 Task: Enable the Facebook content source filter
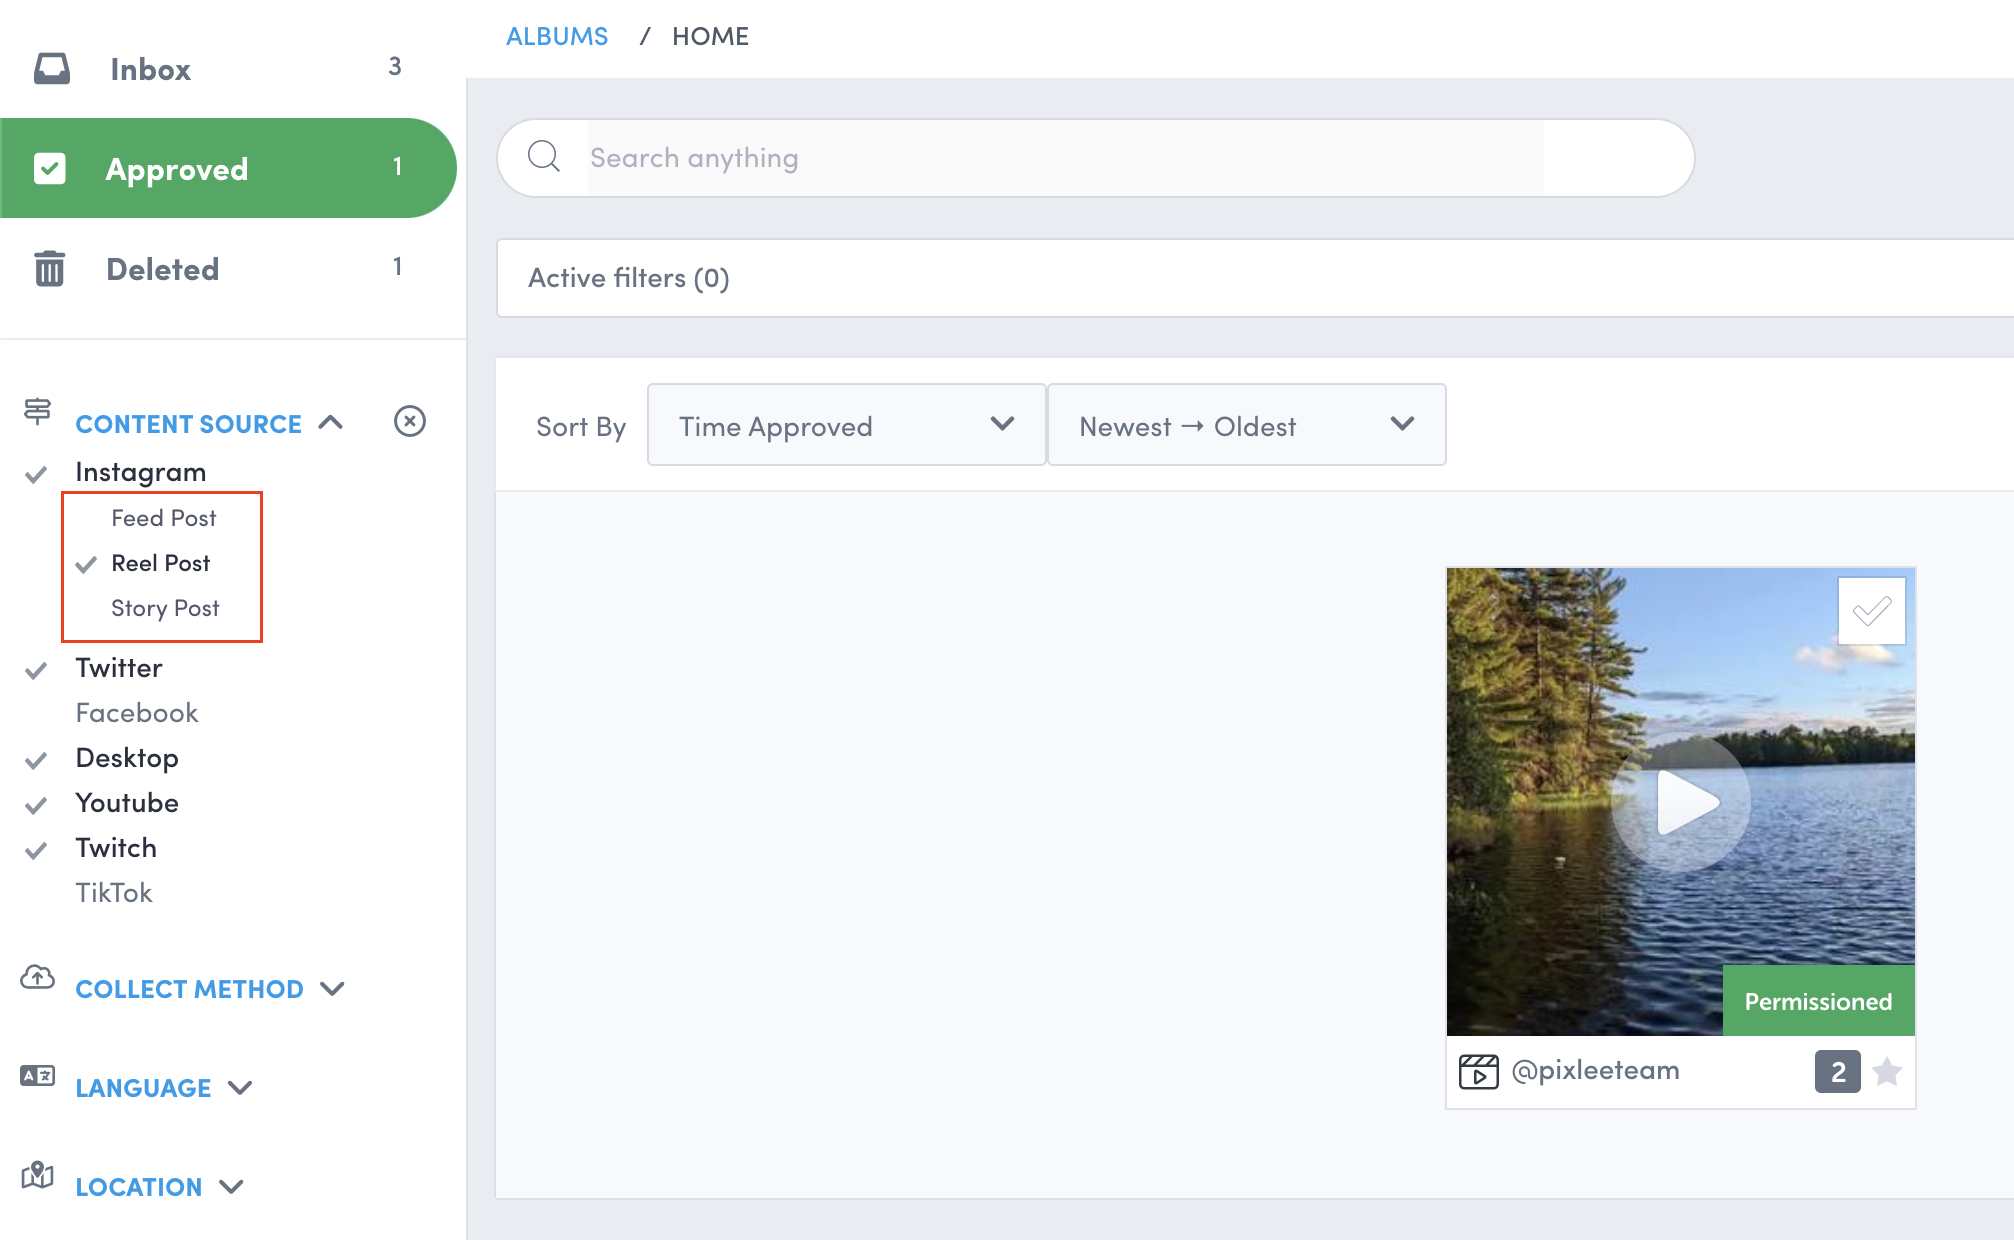tap(137, 713)
